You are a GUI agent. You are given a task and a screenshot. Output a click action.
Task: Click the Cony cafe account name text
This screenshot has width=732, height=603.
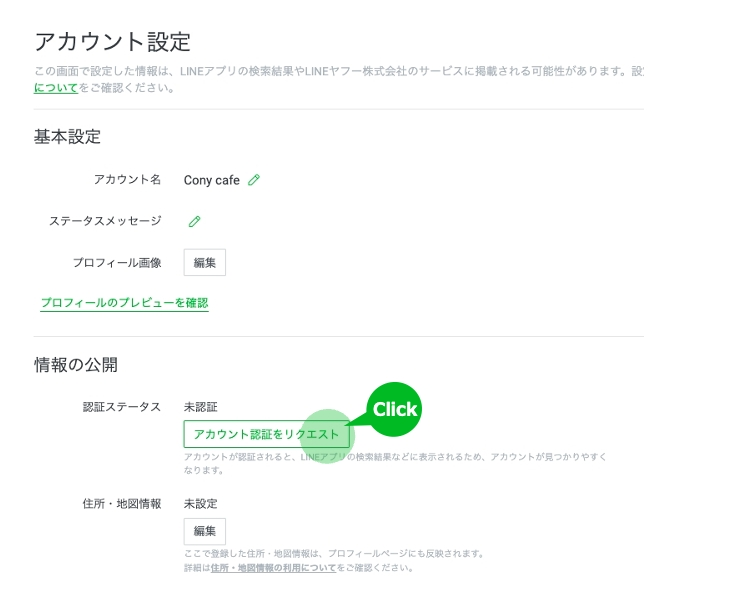point(212,180)
